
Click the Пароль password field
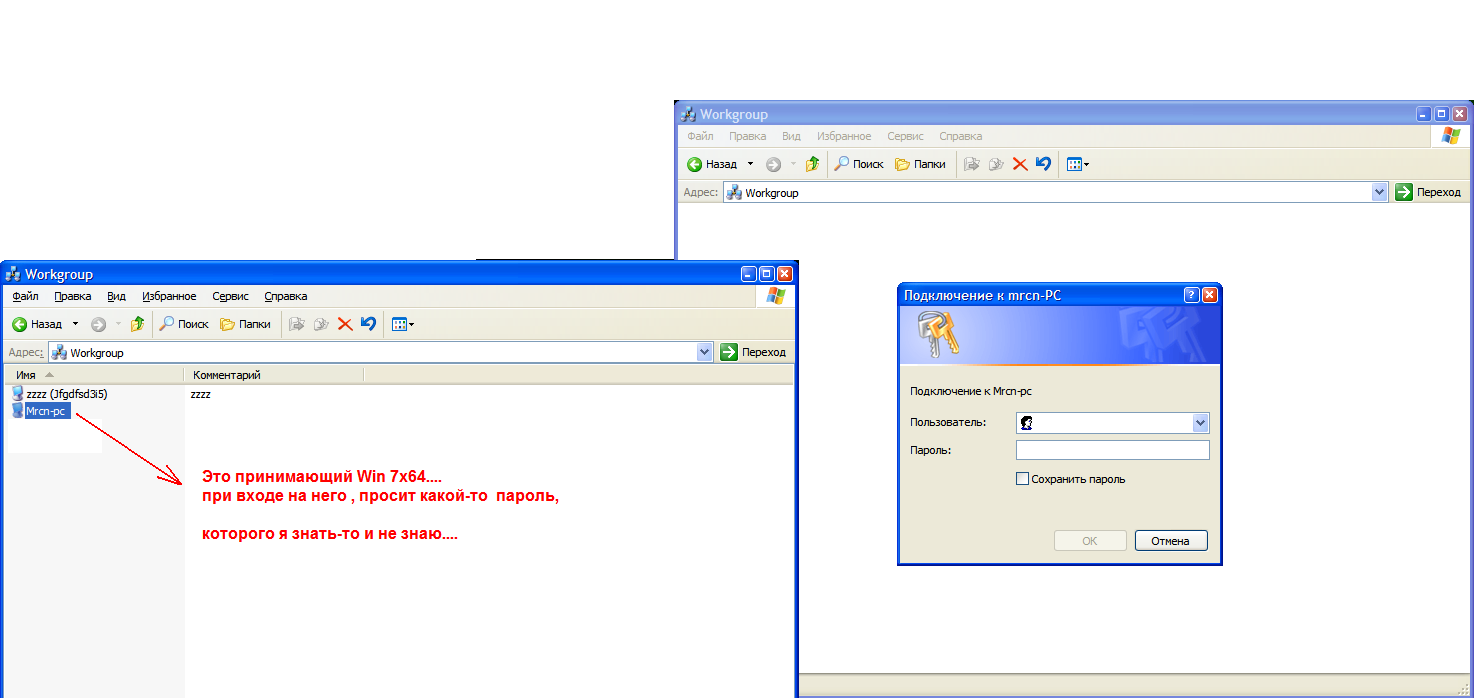(1113, 450)
